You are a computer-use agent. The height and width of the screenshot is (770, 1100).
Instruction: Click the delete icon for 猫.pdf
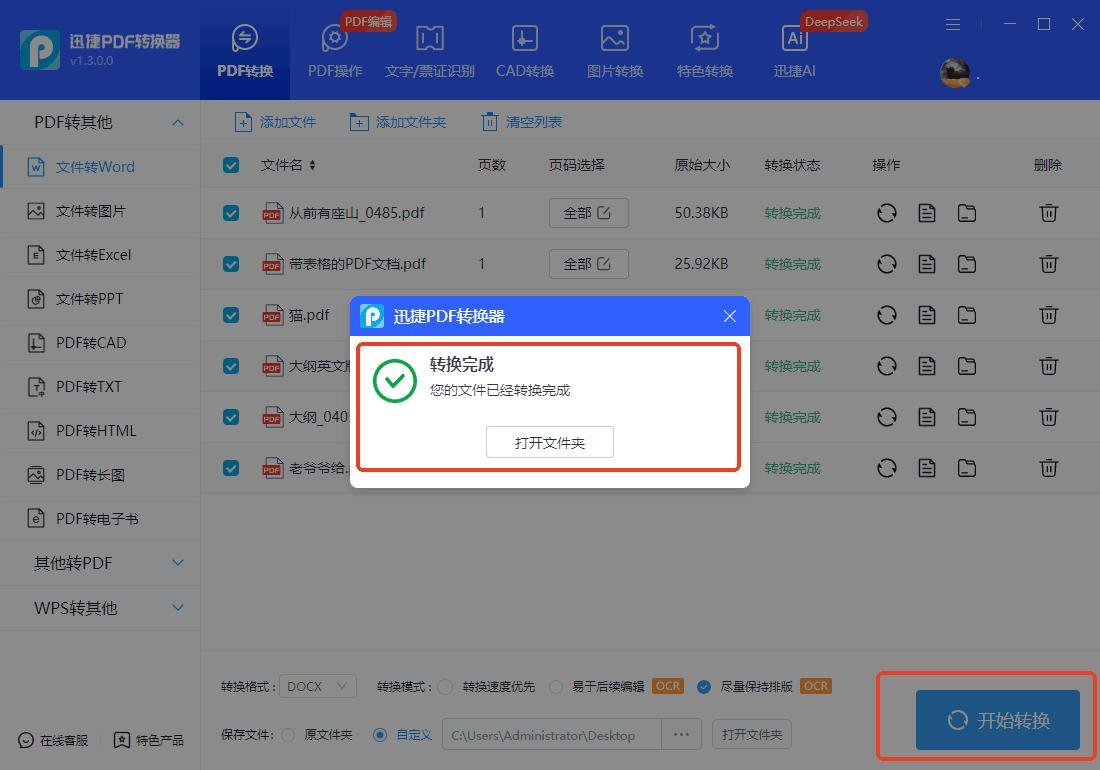[1048, 315]
